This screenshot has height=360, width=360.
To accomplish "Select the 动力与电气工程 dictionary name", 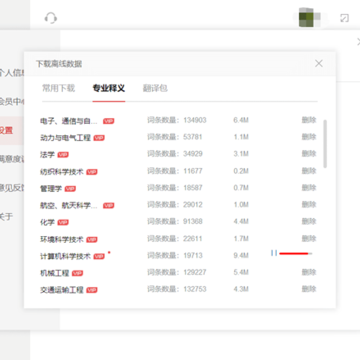I will (65, 137).
